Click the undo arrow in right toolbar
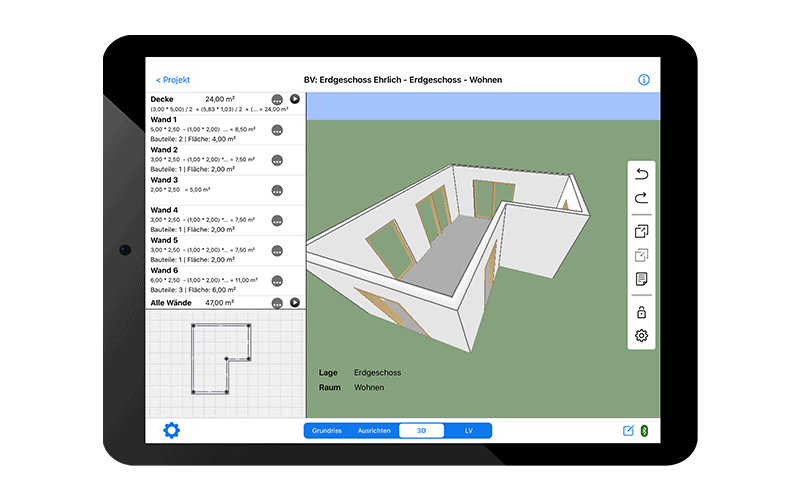 641,175
